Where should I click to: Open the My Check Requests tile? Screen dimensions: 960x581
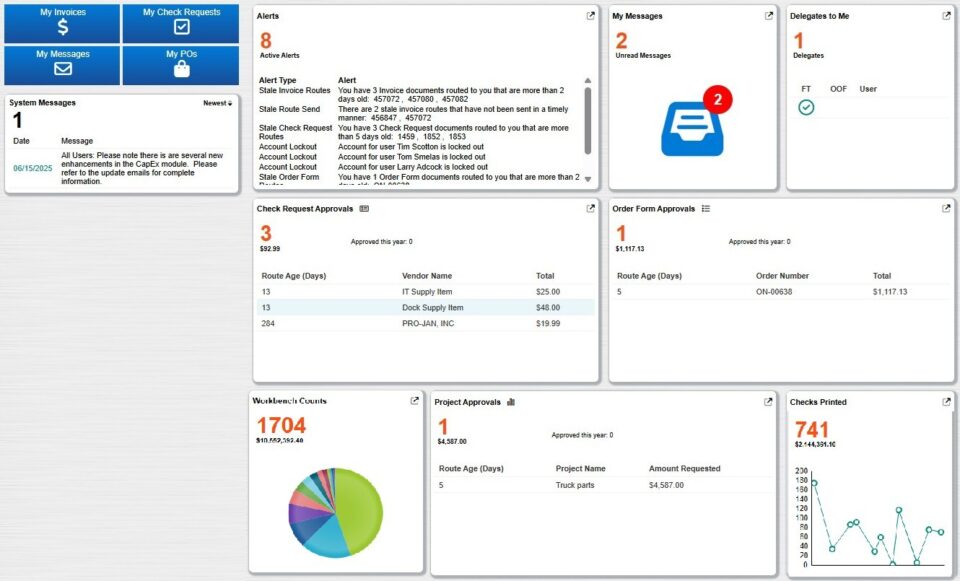pos(181,23)
